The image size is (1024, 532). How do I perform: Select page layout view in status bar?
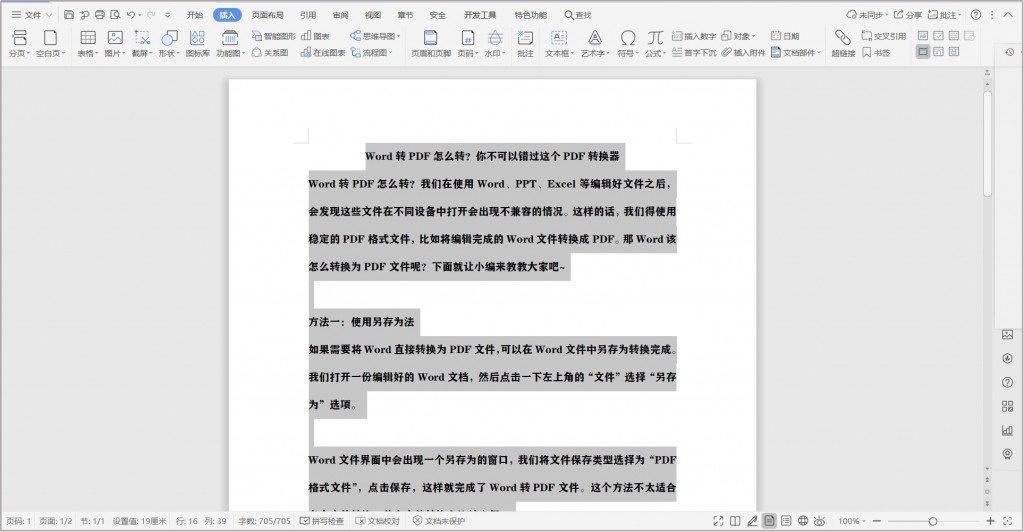[769, 521]
